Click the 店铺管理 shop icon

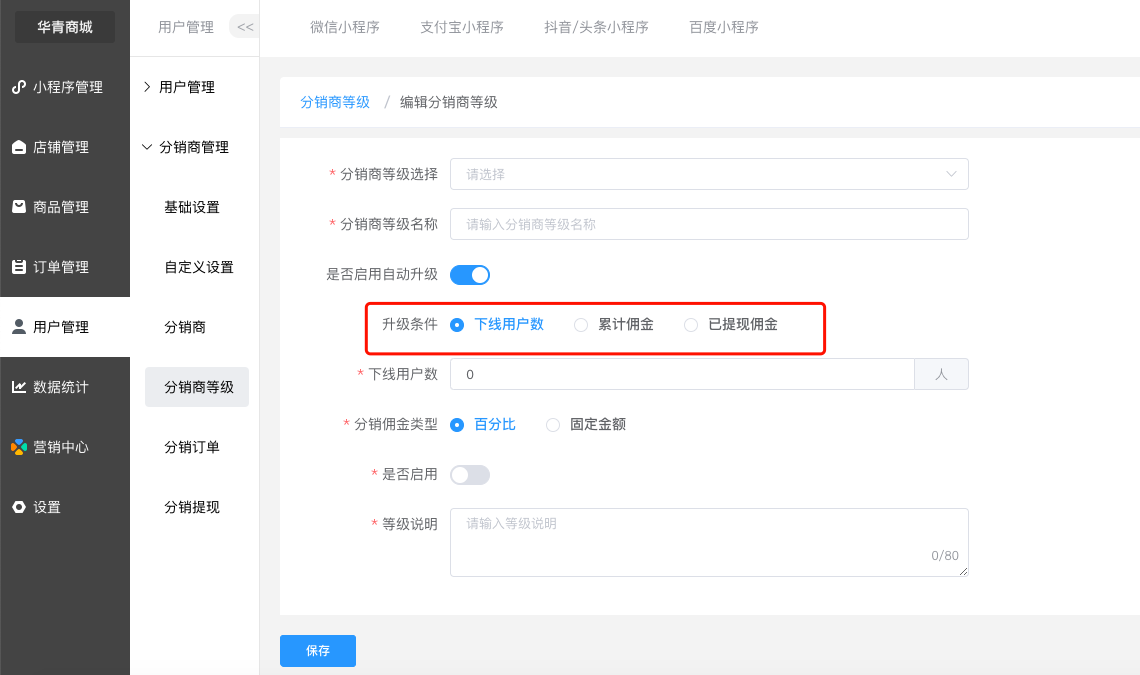18,147
